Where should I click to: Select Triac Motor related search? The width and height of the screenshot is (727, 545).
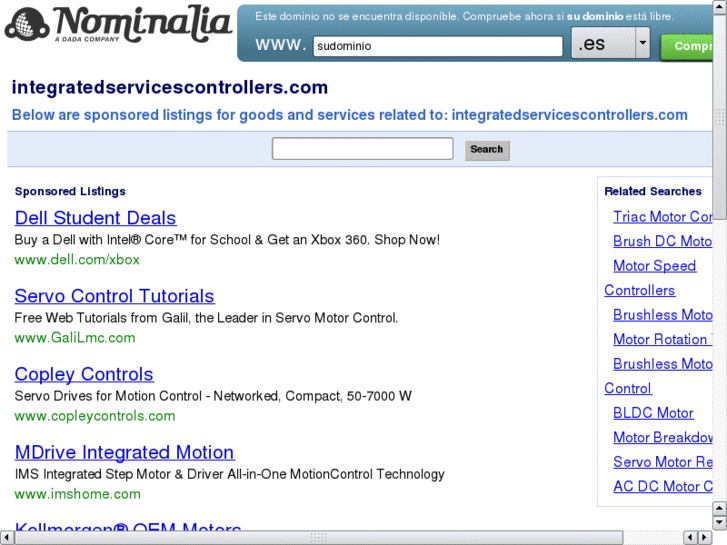coord(663,217)
